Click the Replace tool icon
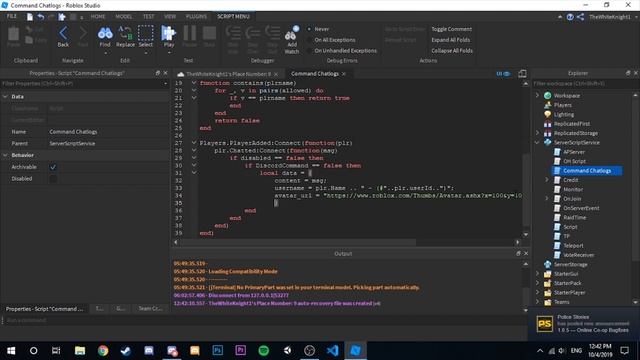 point(125,33)
